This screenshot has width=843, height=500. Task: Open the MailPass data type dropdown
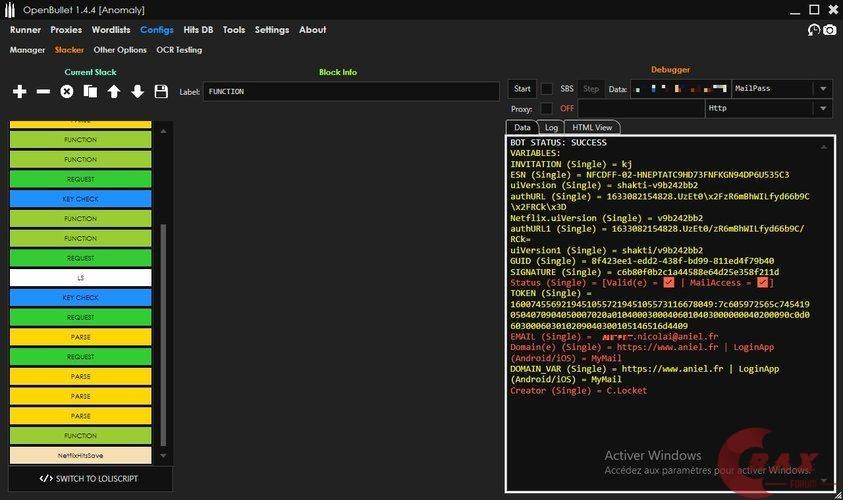click(x=782, y=89)
